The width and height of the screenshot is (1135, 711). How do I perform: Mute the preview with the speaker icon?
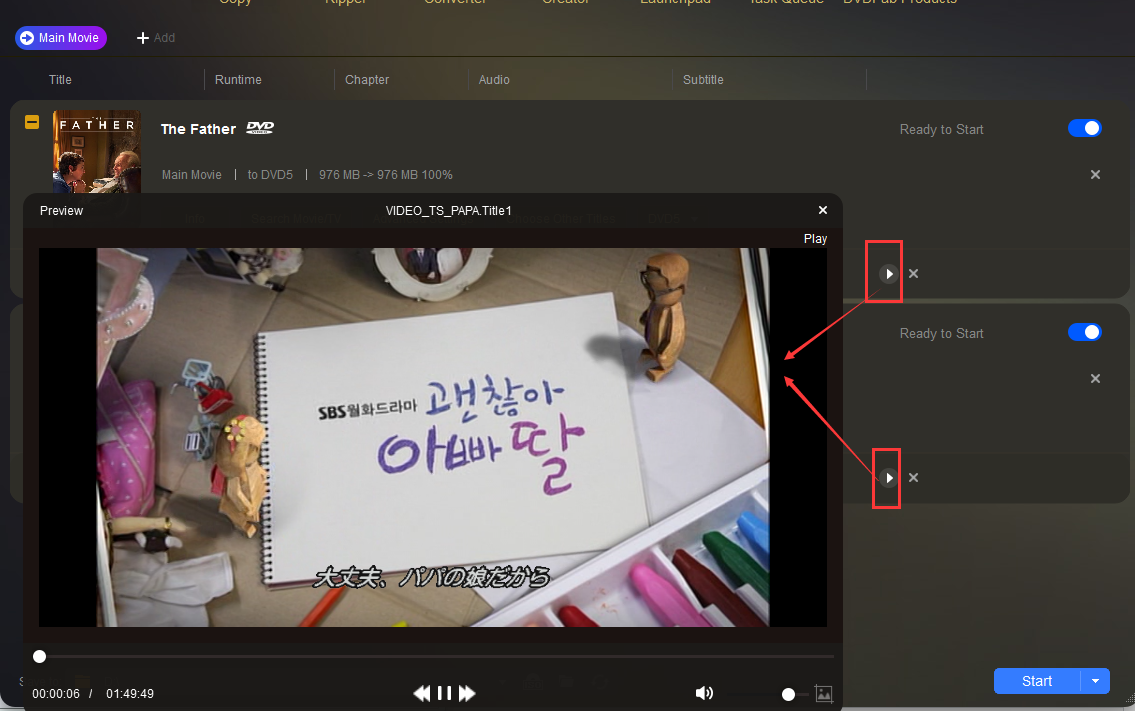tap(704, 694)
